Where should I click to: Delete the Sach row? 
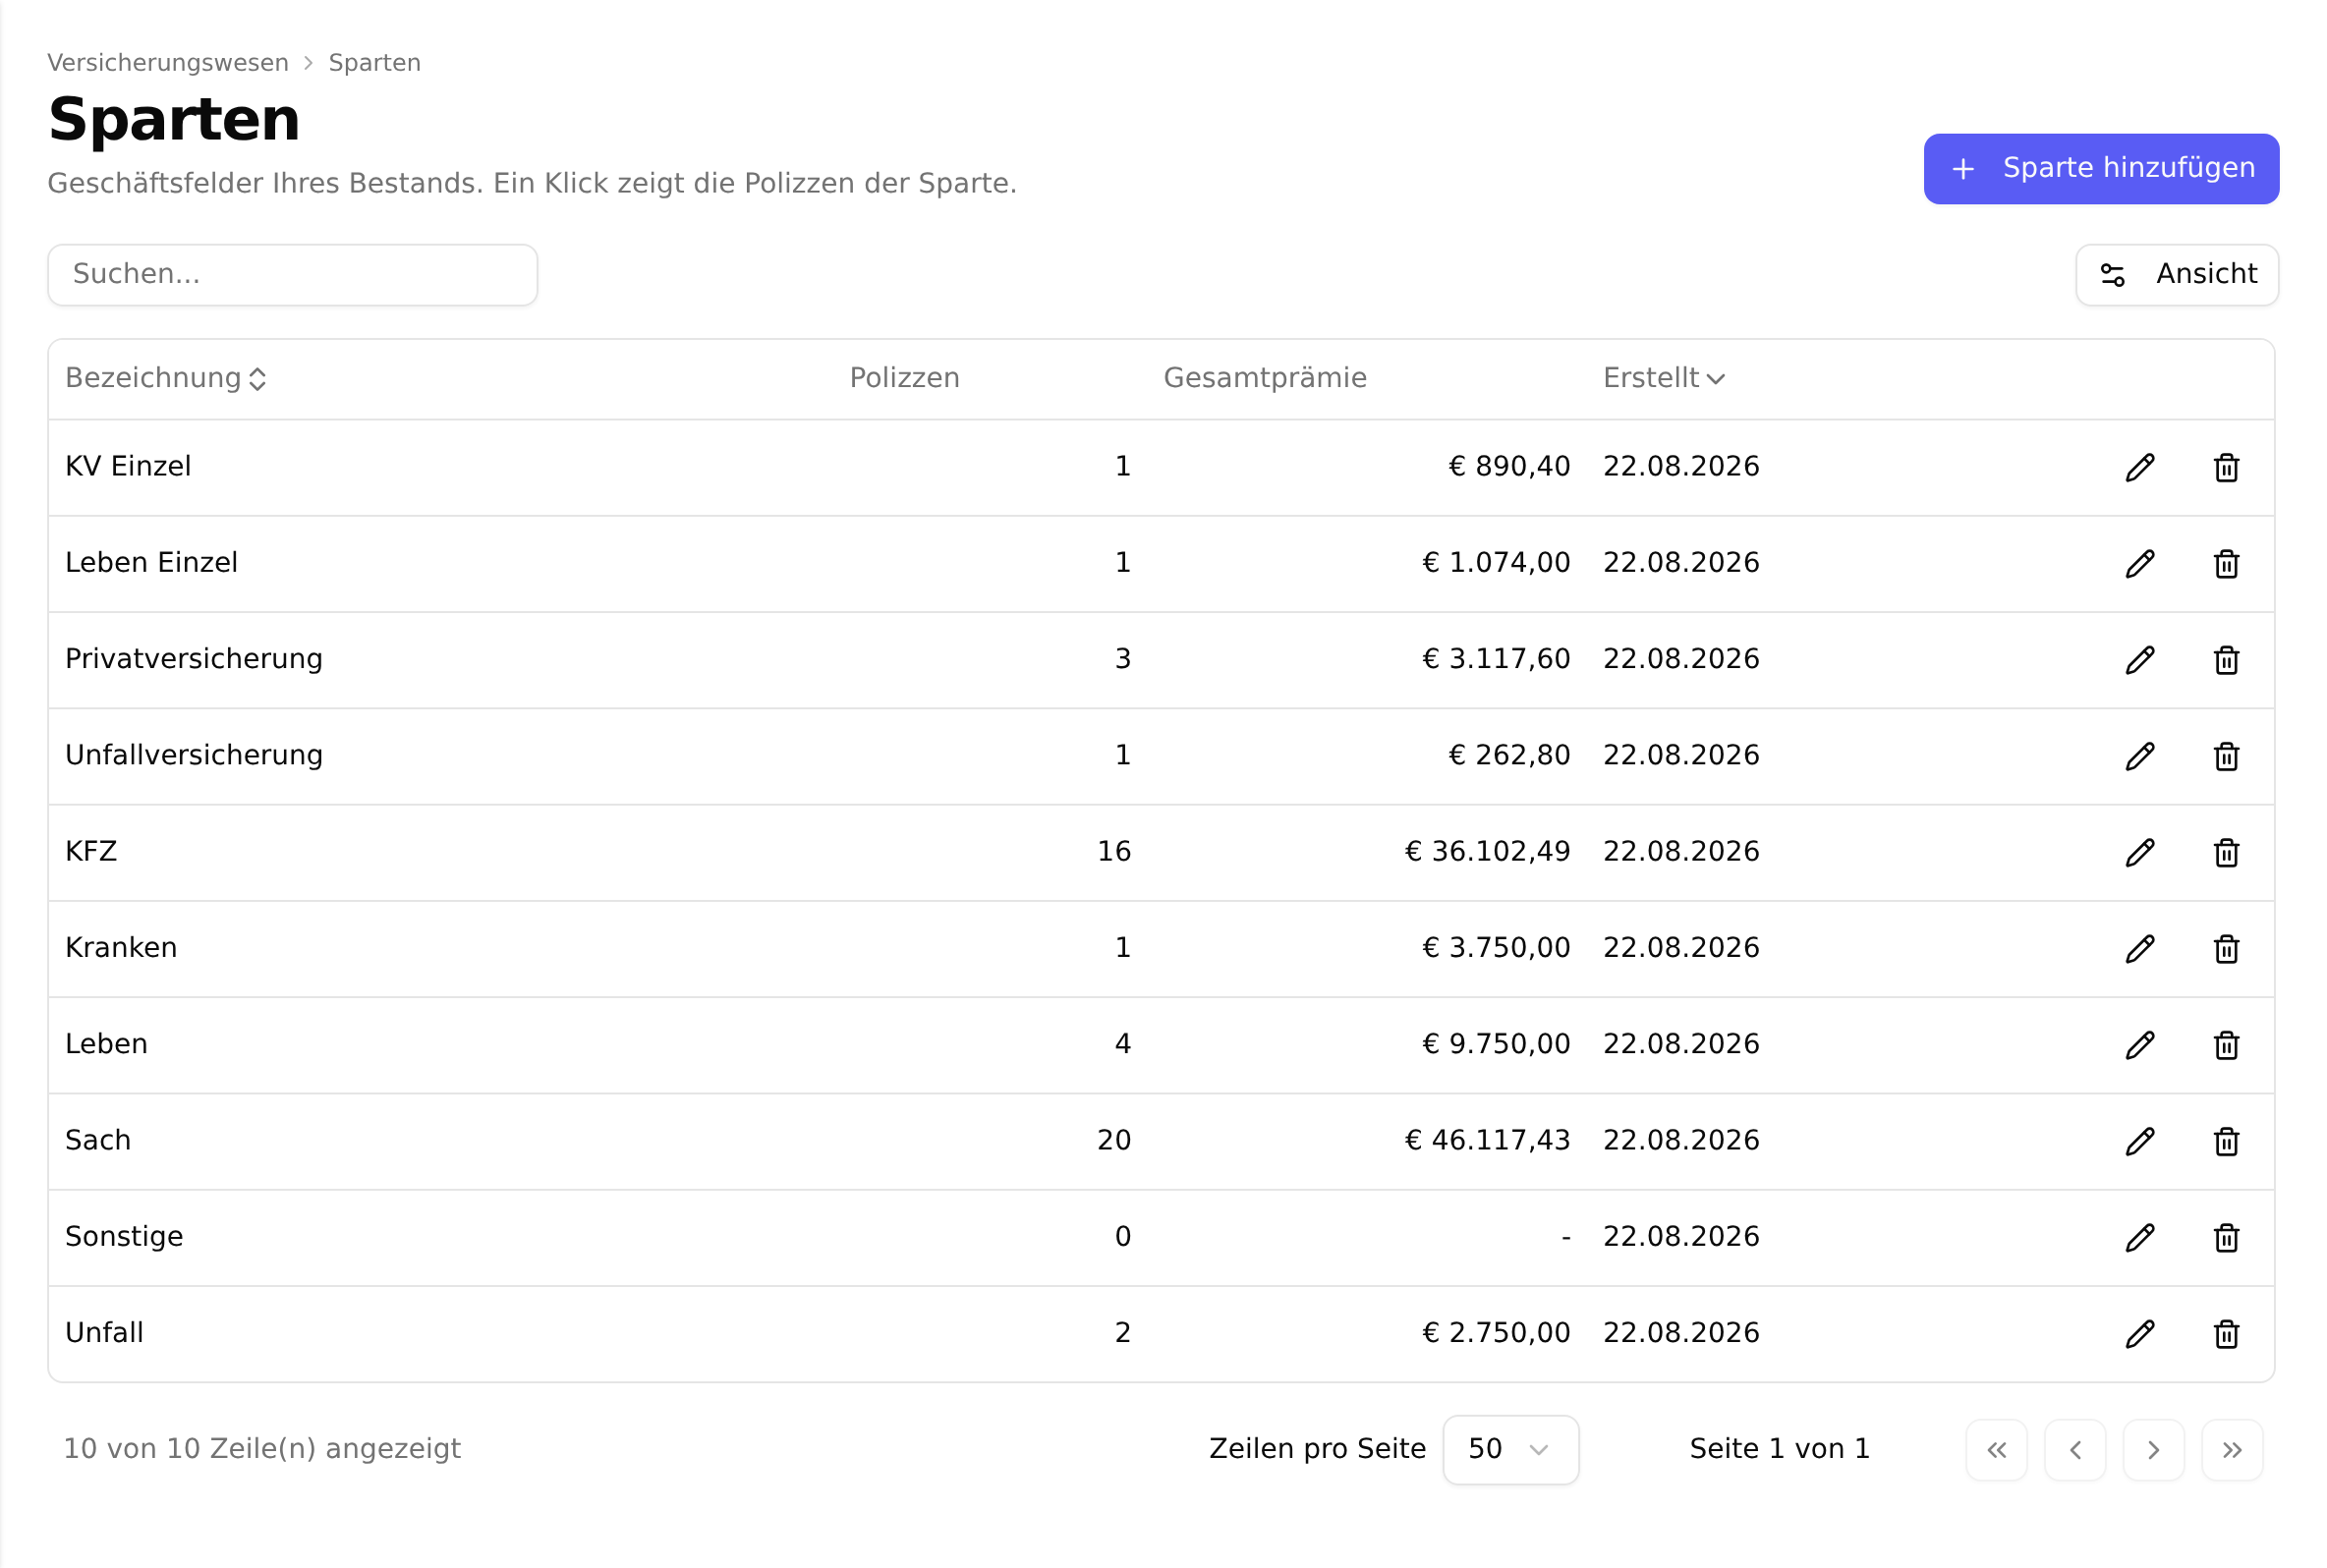[x=2226, y=1141]
